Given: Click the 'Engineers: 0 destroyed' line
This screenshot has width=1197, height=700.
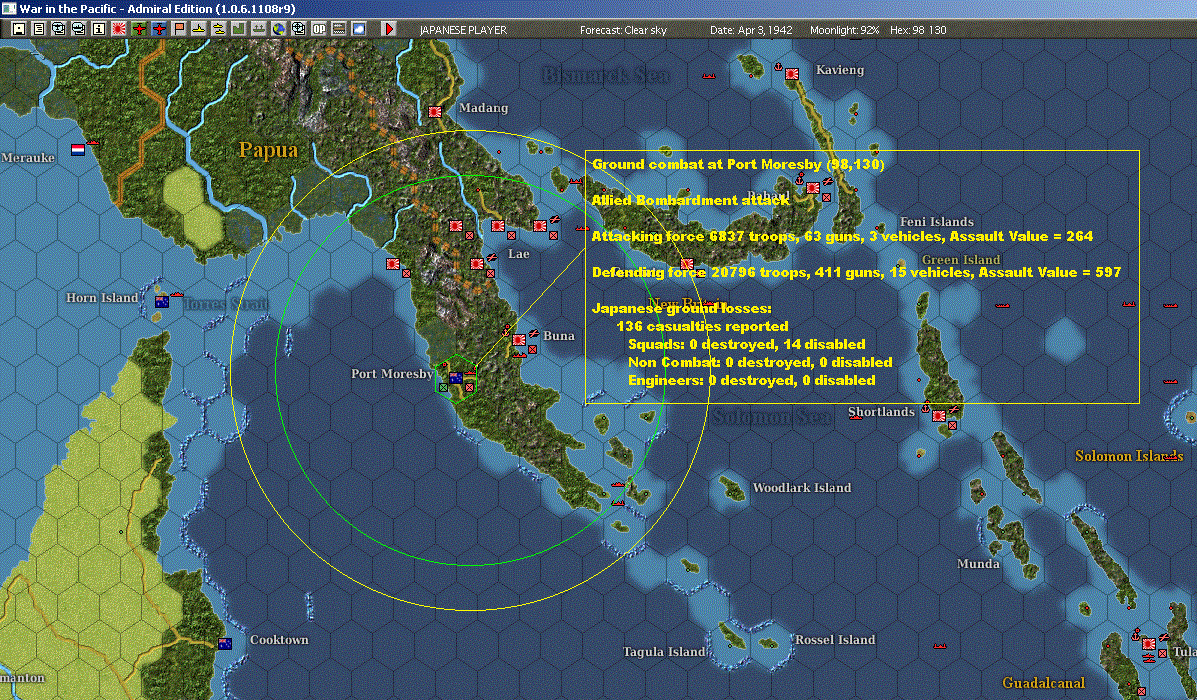Looking at the screenshot, I should [752, 380].
